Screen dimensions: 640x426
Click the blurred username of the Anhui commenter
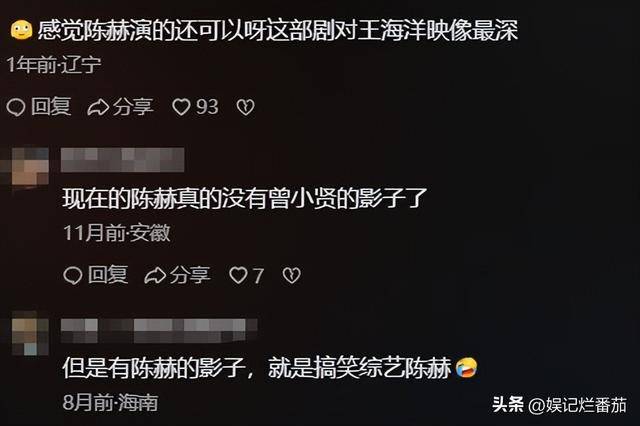(122, 160)
